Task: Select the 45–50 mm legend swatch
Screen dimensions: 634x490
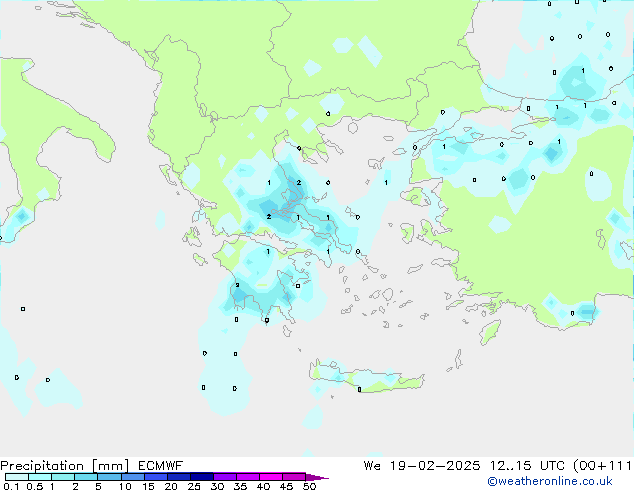Action: tap(294, 477)
